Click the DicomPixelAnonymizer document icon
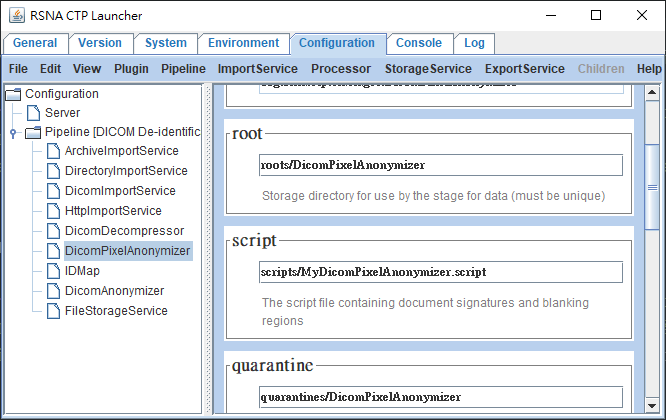666x420 pixels. point(53,251)
